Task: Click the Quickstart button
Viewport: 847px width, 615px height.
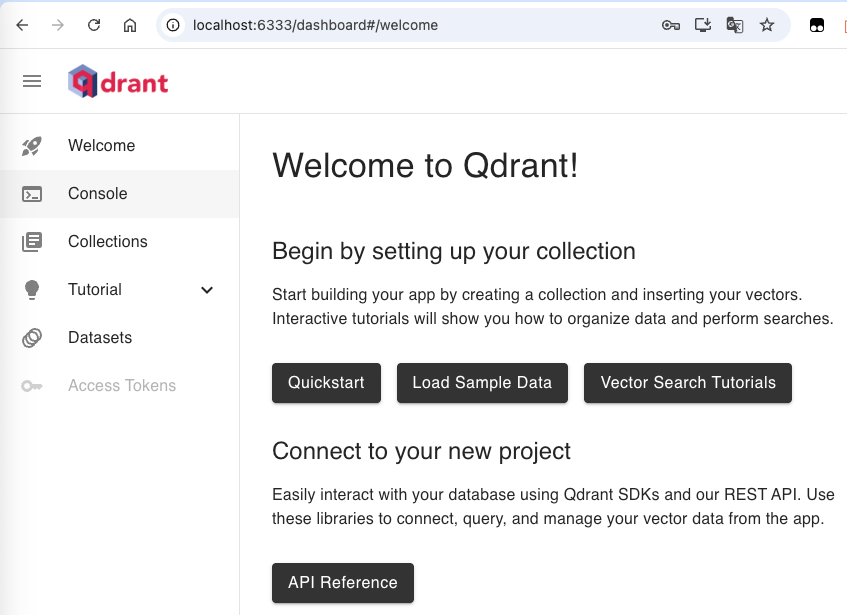Action: pyautogui.click(x=326, y=383)
